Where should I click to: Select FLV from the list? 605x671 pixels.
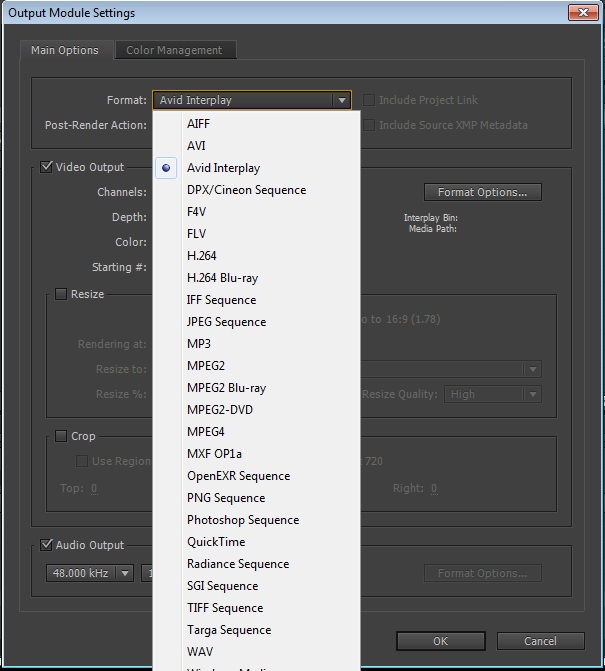point(256,234)
